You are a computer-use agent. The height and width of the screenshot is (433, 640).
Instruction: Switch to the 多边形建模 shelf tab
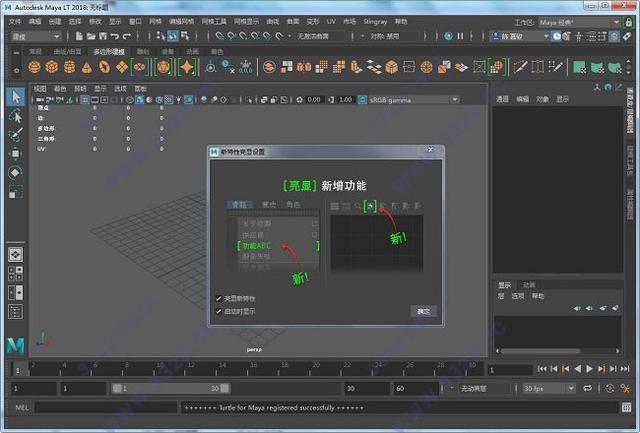109,50
